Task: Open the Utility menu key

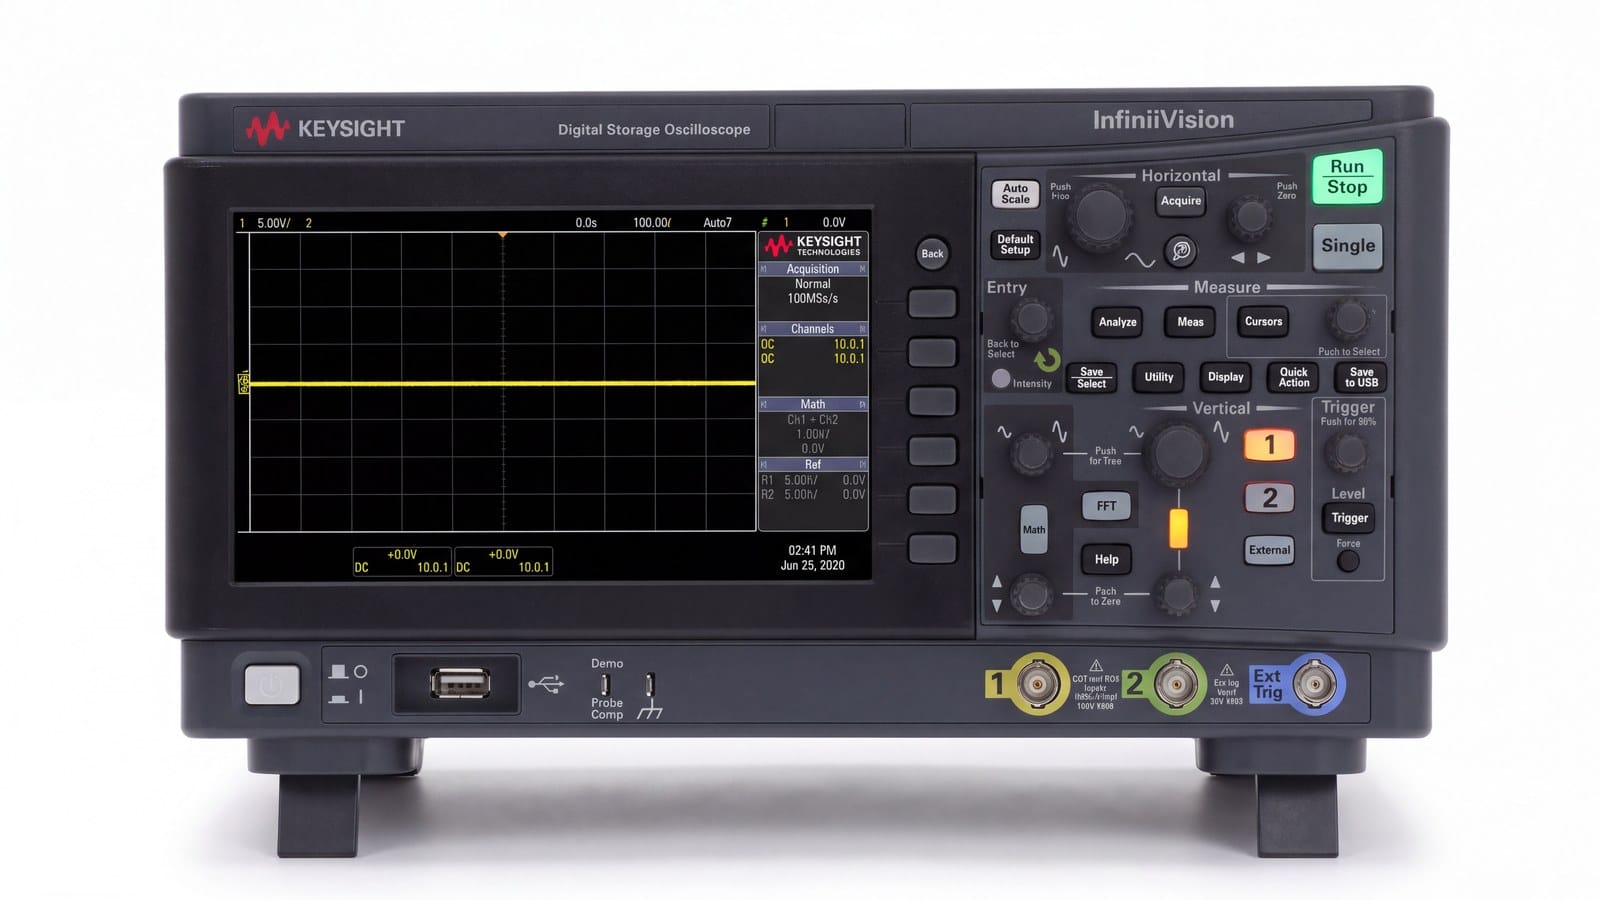Action: tap(1159, 377)
